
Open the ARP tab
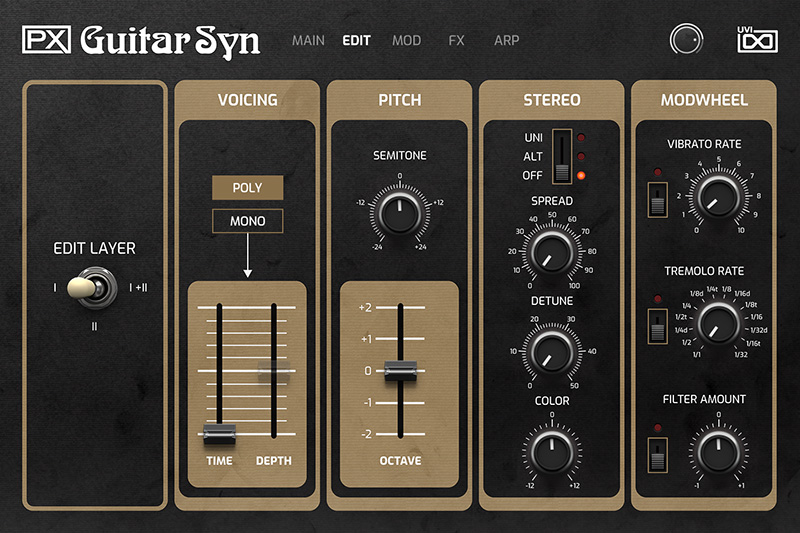[506, 41]
